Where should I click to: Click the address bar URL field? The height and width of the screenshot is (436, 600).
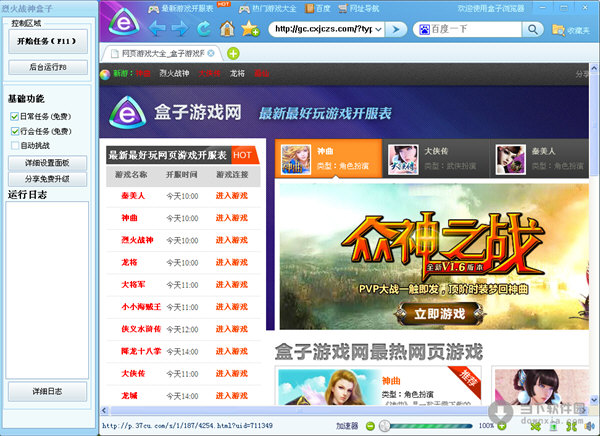323,29
